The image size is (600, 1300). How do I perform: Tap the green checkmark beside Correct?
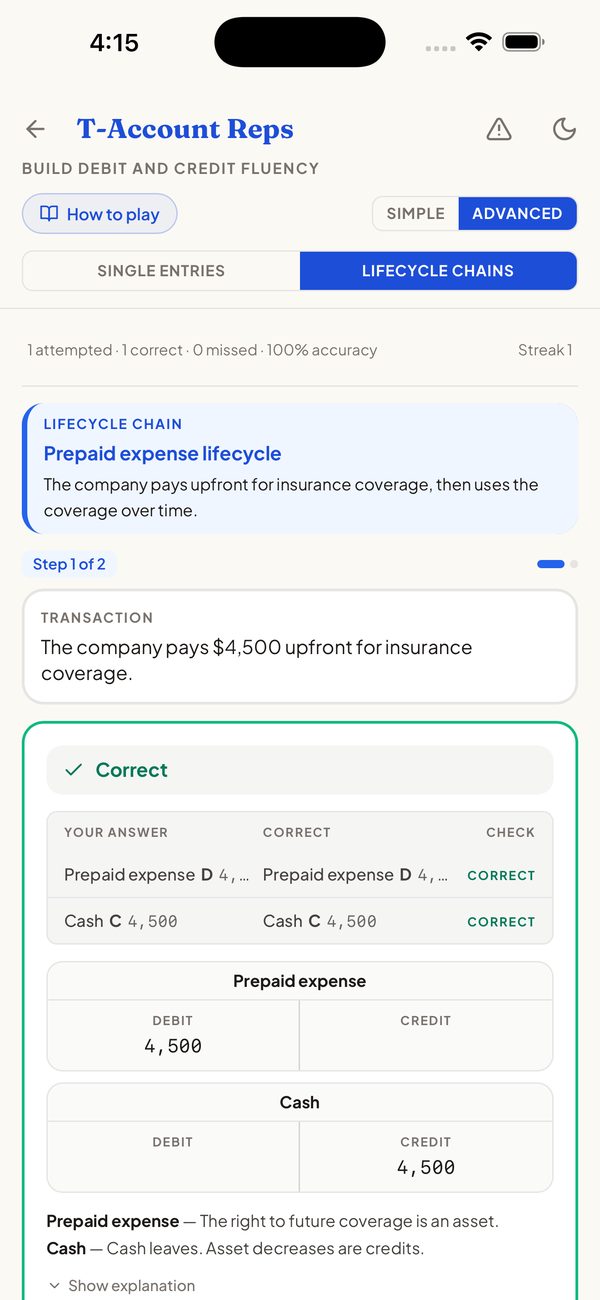73,770
